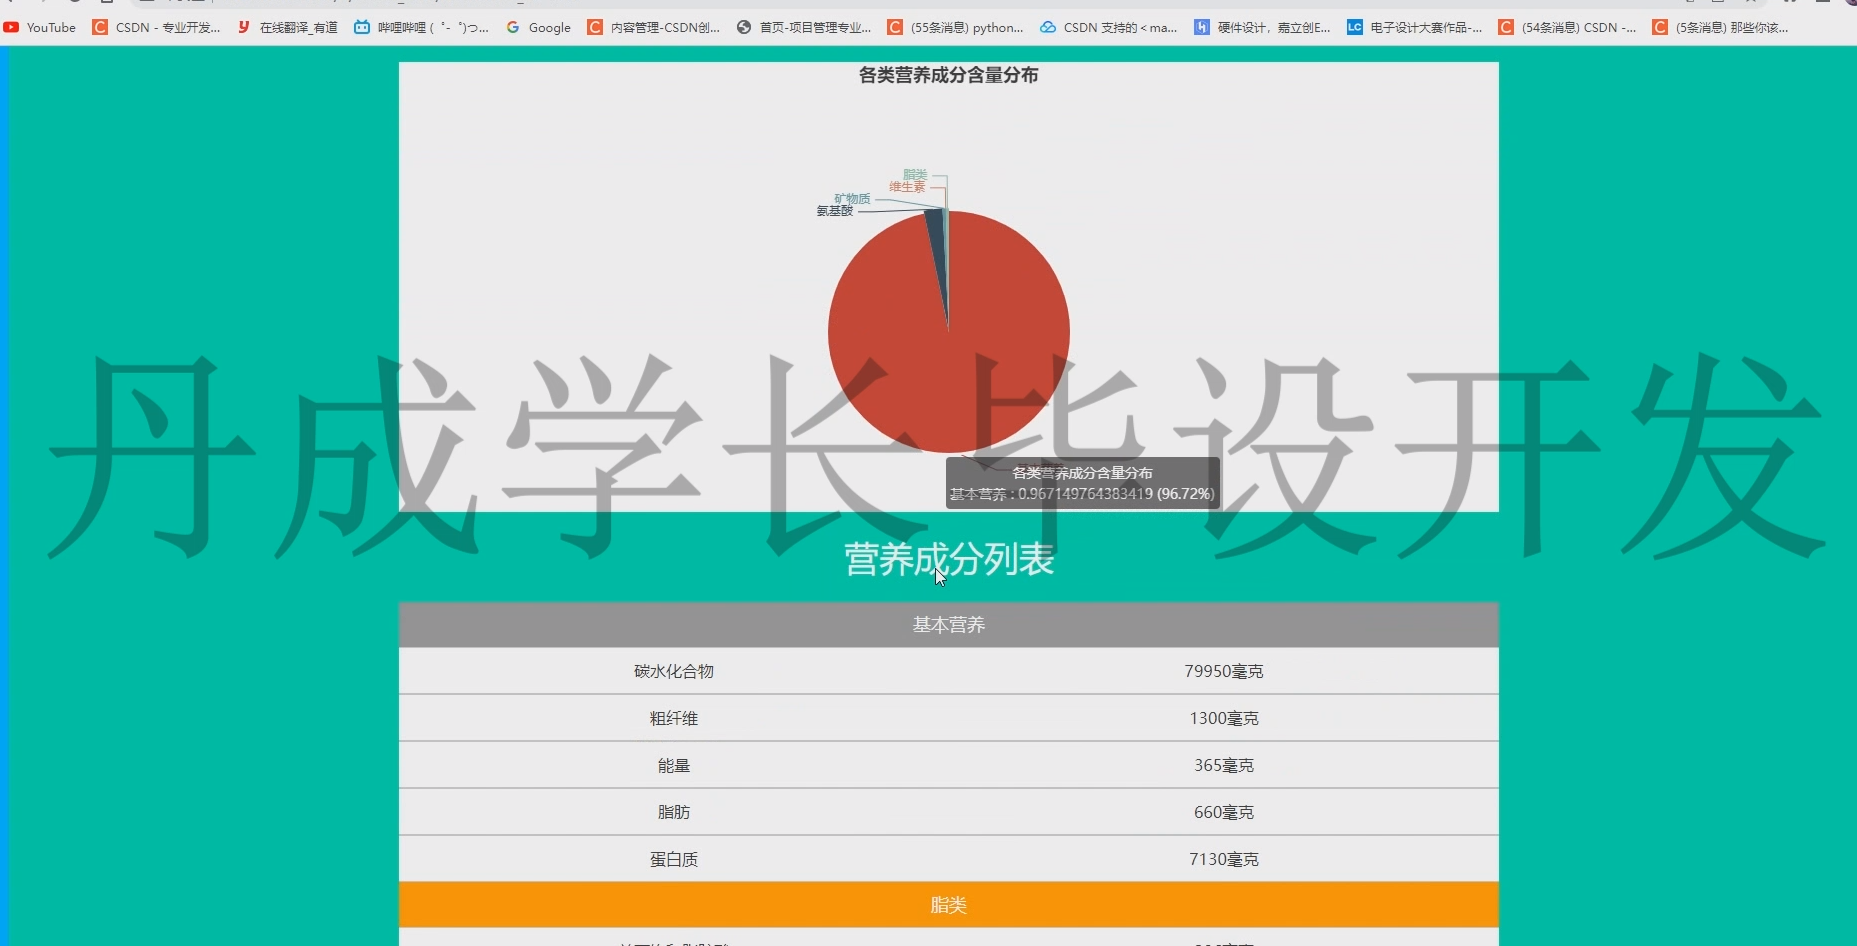Toggle the 矿物质 label on the pie chart
Screen dimensions: 1857x946
[x=854, y=197]
